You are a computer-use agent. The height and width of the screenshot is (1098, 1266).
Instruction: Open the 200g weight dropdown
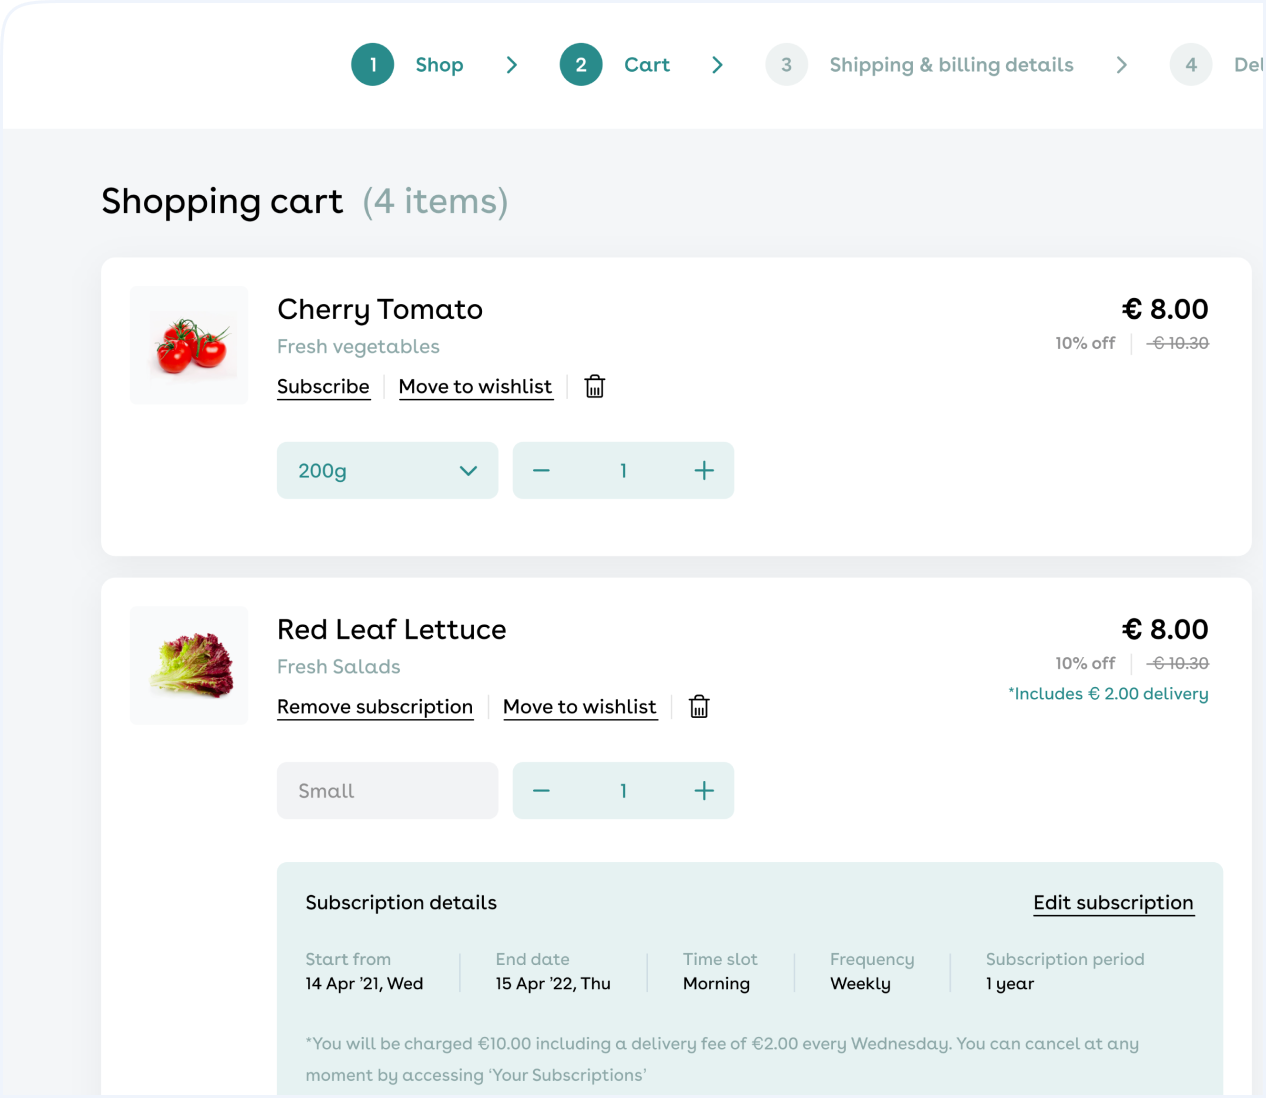pos(387,470)
